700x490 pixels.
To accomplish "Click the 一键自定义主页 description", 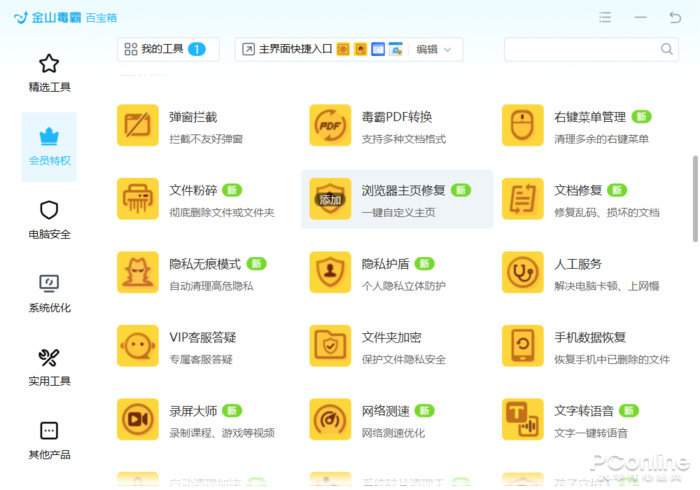I will [398, 213].
